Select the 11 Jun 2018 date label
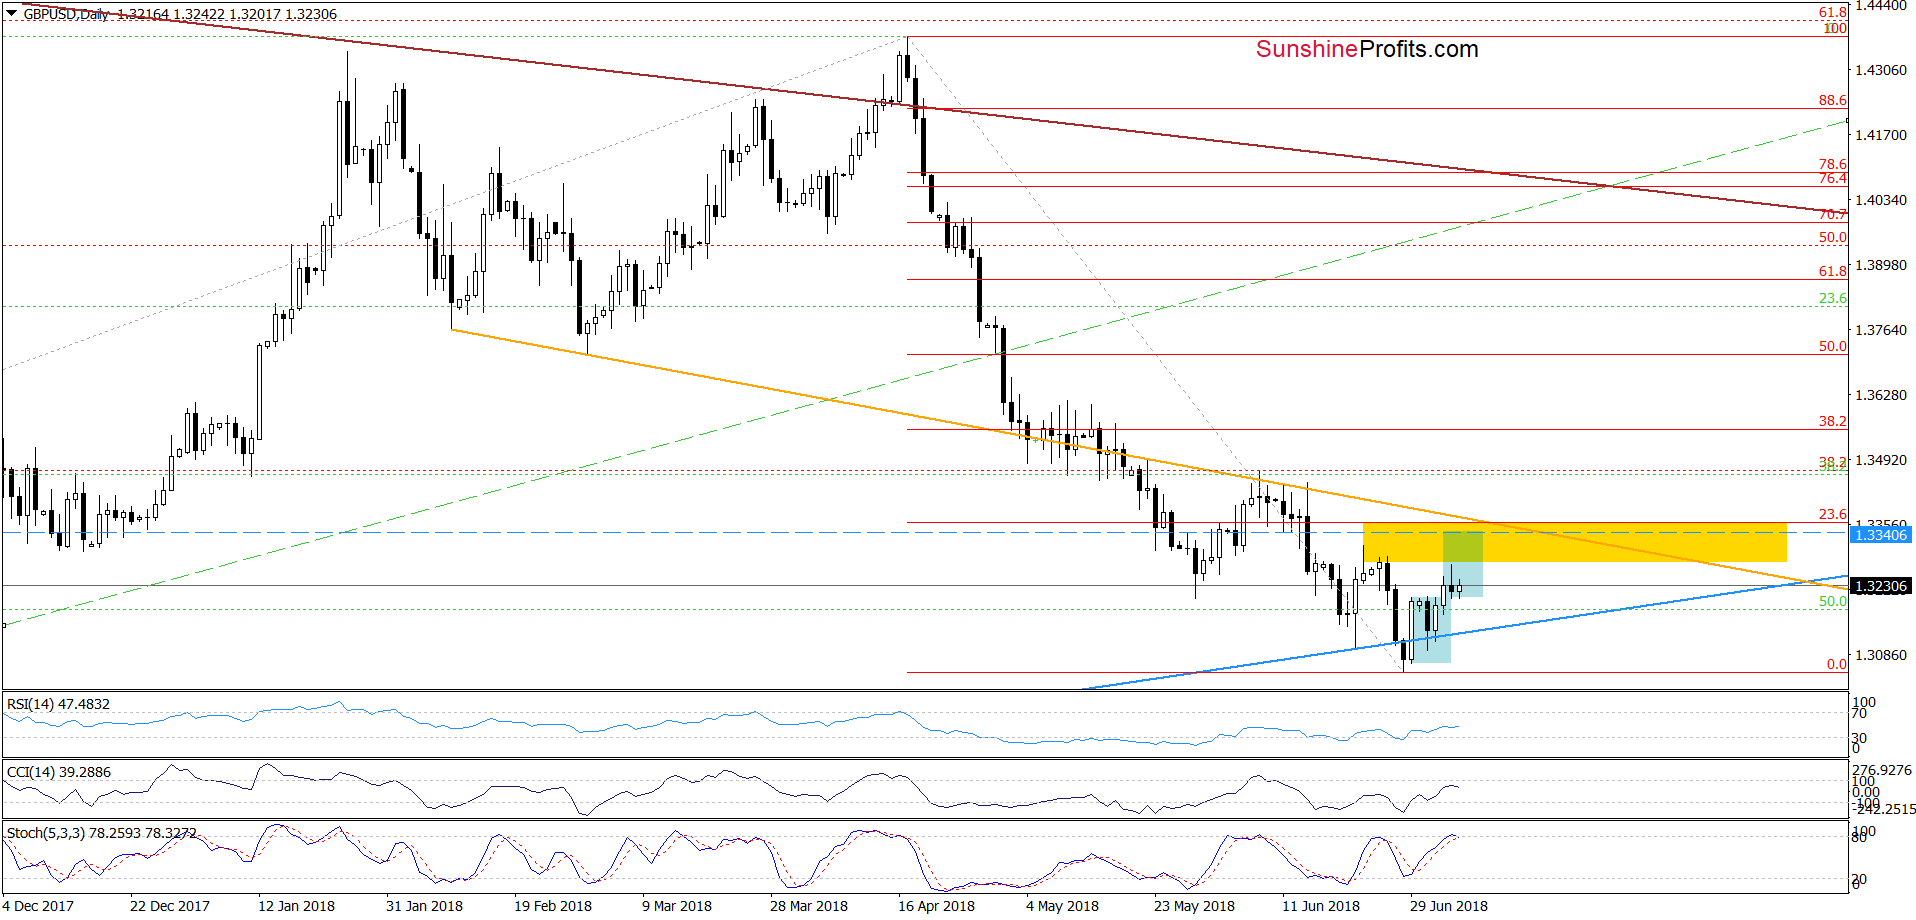Viewport: 1916px width, 920px height. tap(1321, 906)
